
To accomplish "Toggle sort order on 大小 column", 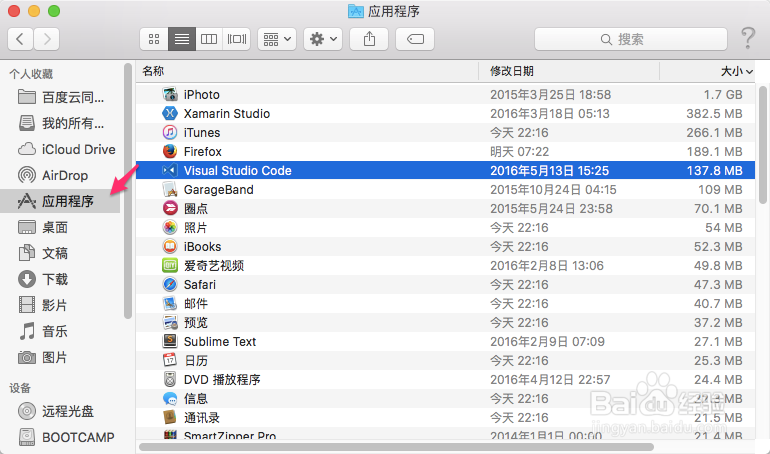I will coord(707,71).
